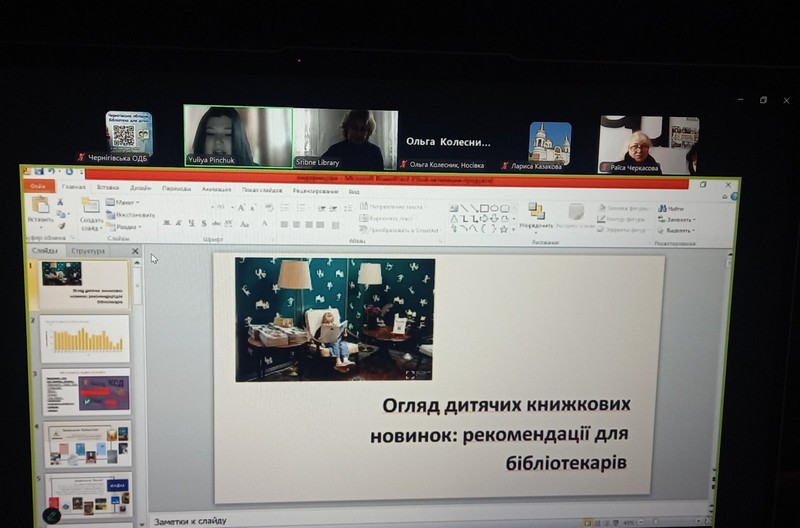800x528 pixels.
Task: Click the Paste (Вставить) clipboard icon
Action: (x=41, y=206)
